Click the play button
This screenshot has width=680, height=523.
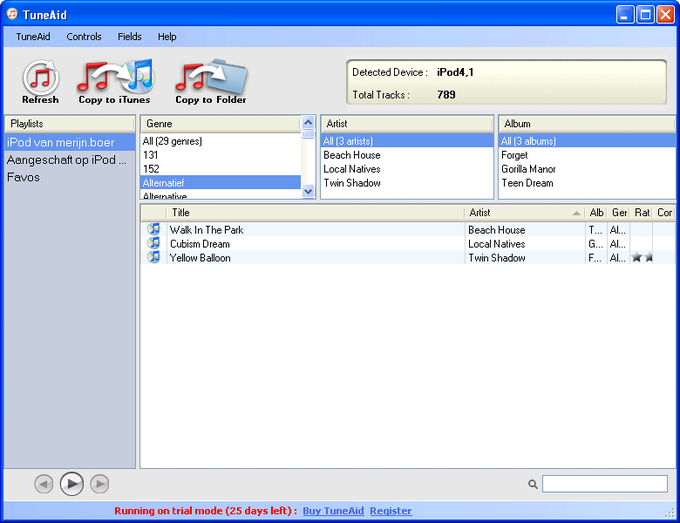pyautogui.click(x=72, y=484)
